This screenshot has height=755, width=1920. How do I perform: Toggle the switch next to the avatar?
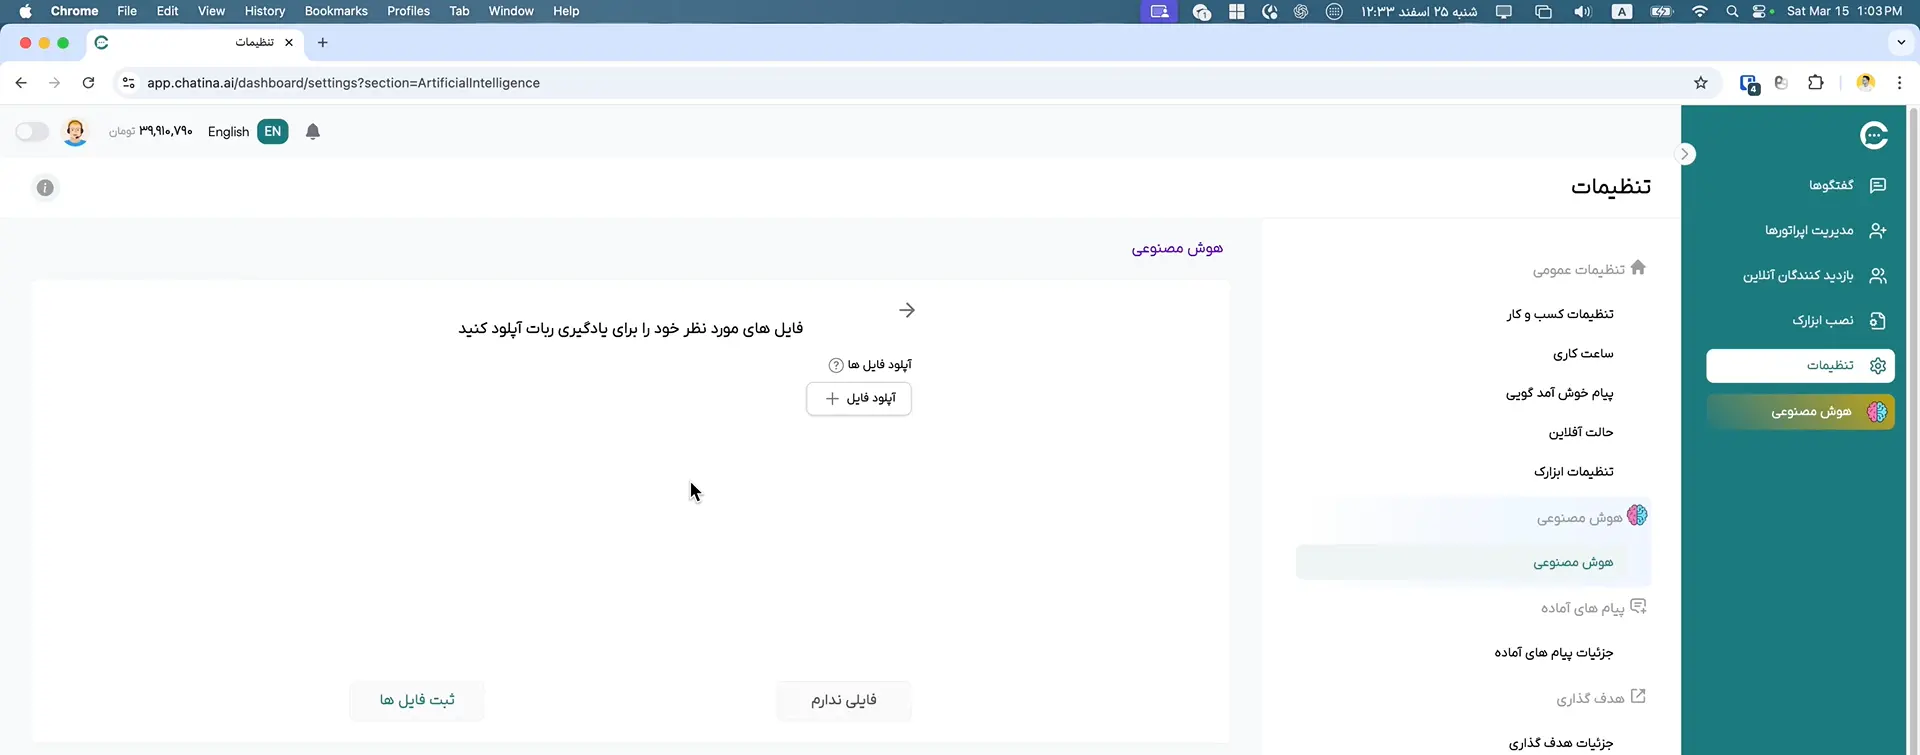[32, 132]
